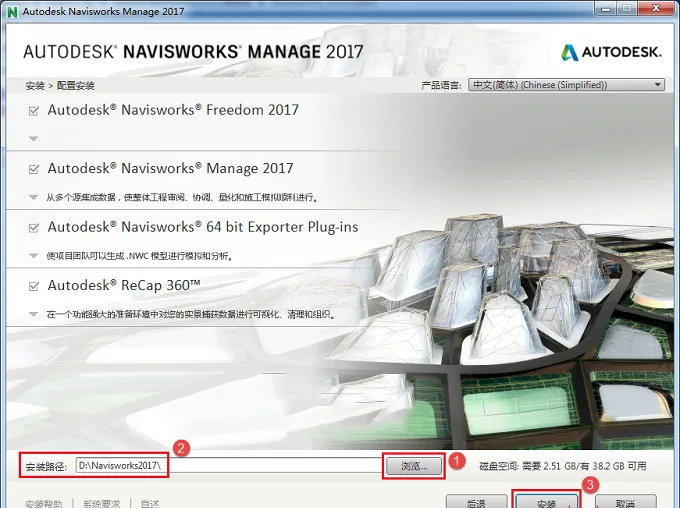Expand Navisworks Freedom 2017 configuration arrow
This screenshot has height=508, width=680.
coord(33,139)
